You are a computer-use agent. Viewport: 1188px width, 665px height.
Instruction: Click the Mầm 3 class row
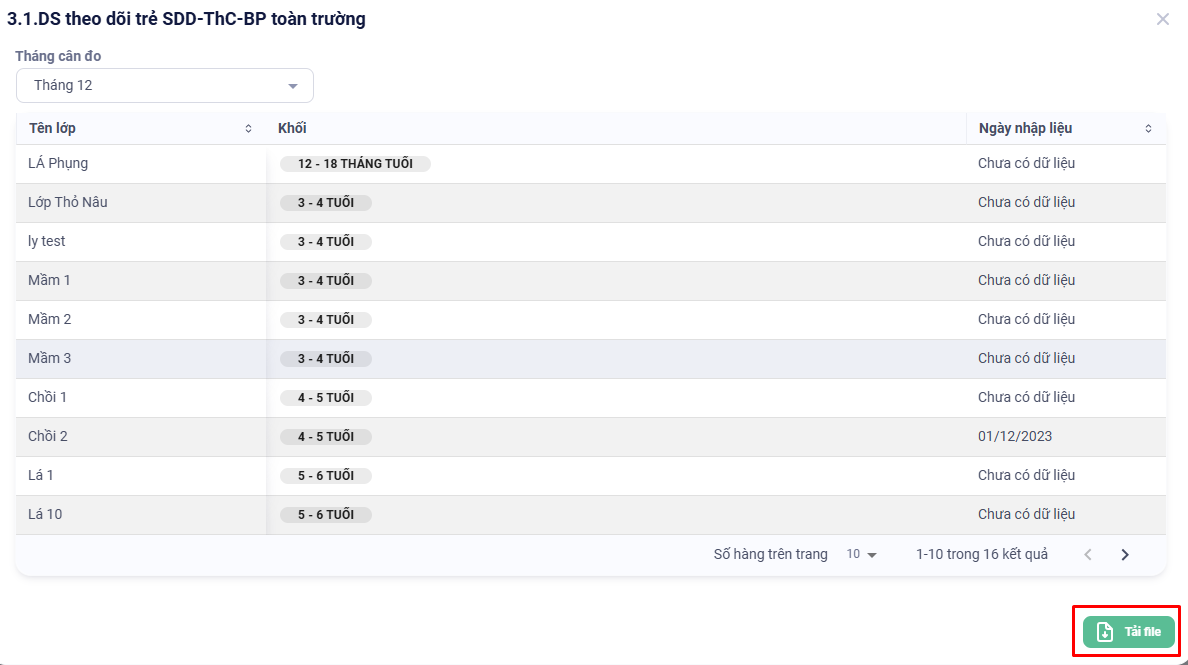(50, 359)
